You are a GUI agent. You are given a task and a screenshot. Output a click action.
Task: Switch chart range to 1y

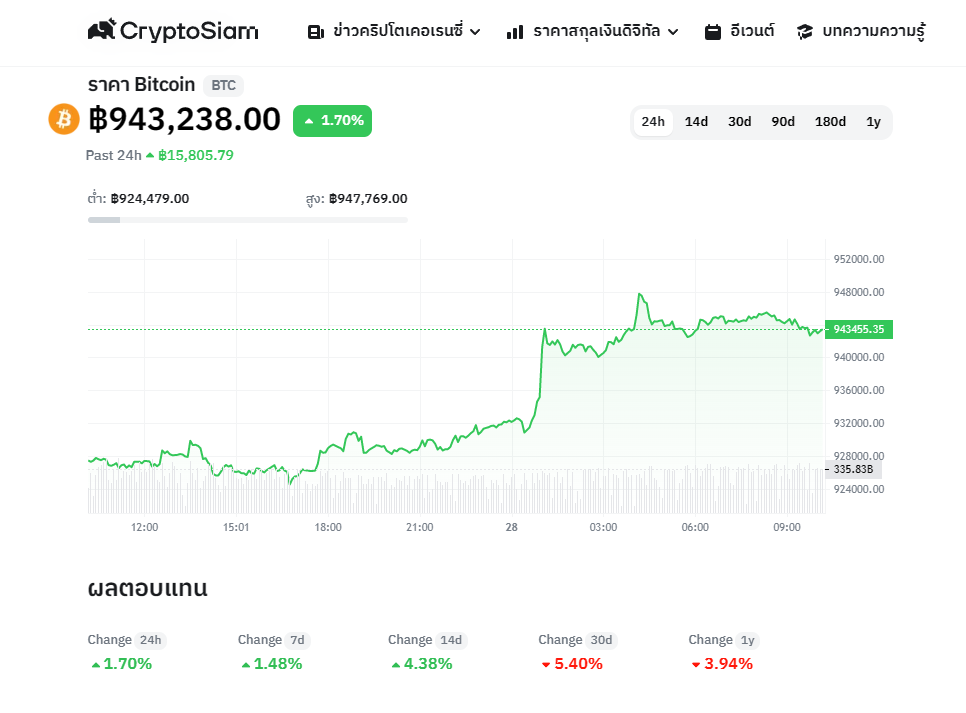pyautogui.click(x=874, y=122)
